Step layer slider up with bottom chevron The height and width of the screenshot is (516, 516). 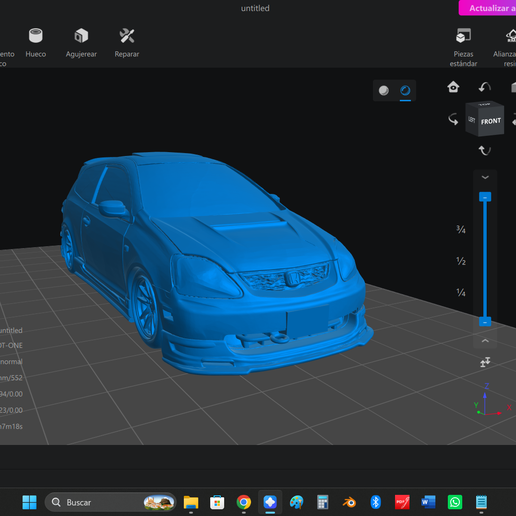(x=485, y=341)
